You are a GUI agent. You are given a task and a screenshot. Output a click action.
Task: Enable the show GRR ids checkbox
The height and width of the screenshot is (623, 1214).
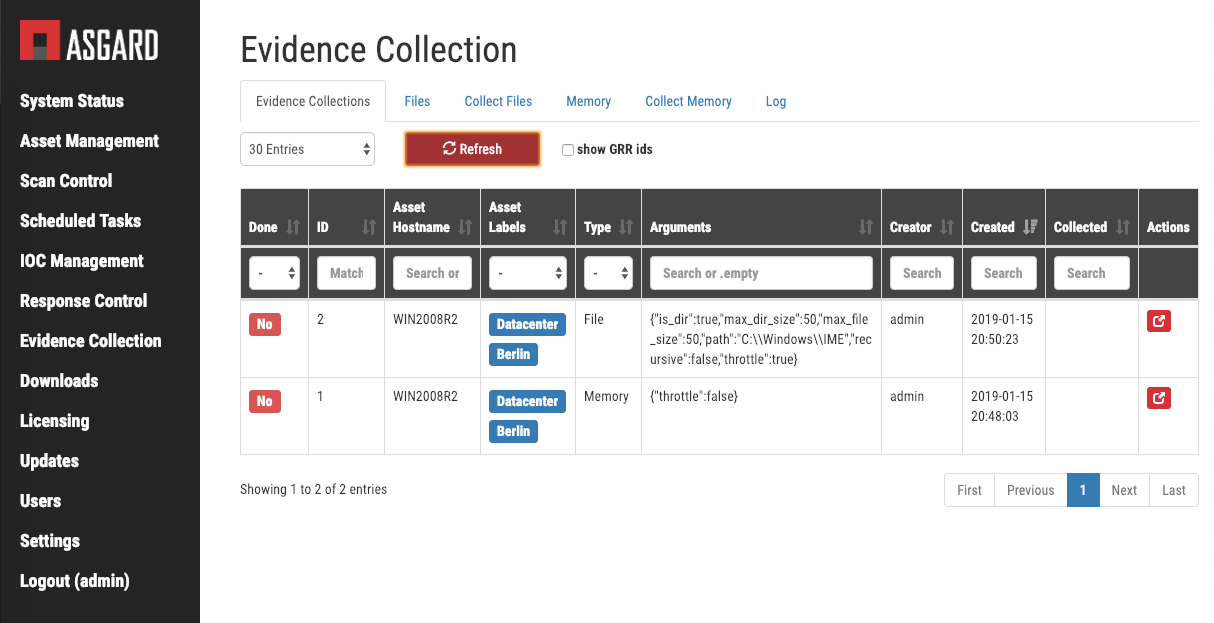click(568, 150)
